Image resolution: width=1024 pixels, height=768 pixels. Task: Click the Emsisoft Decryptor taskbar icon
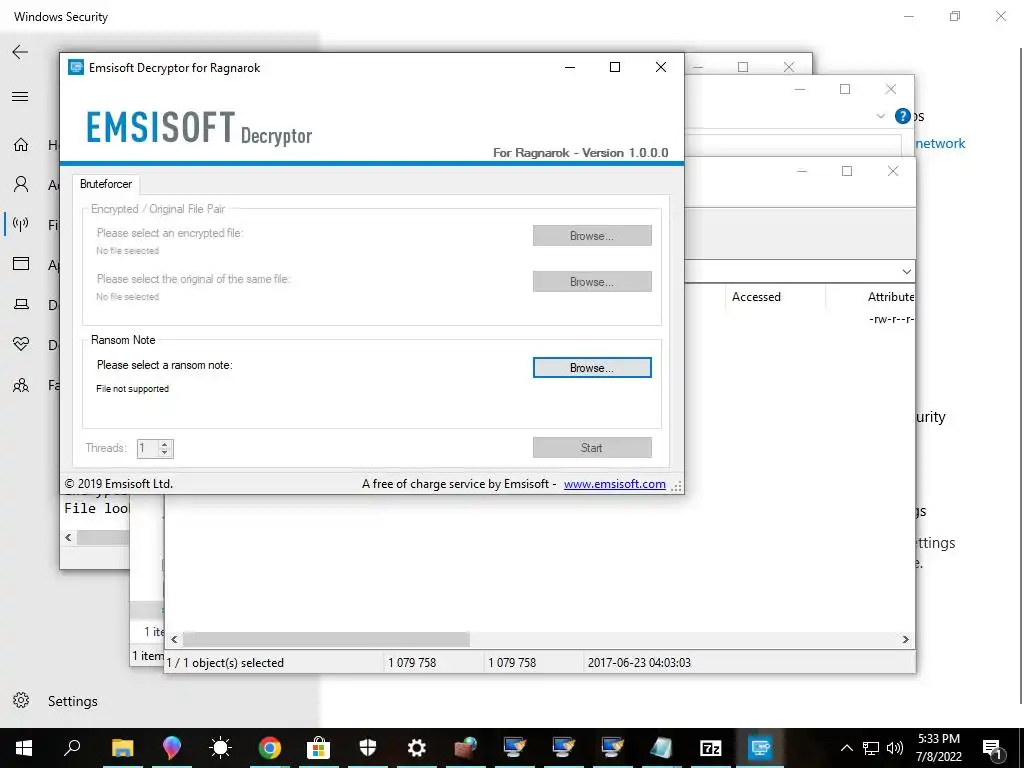pyautogui.click(x=760, y=748)
